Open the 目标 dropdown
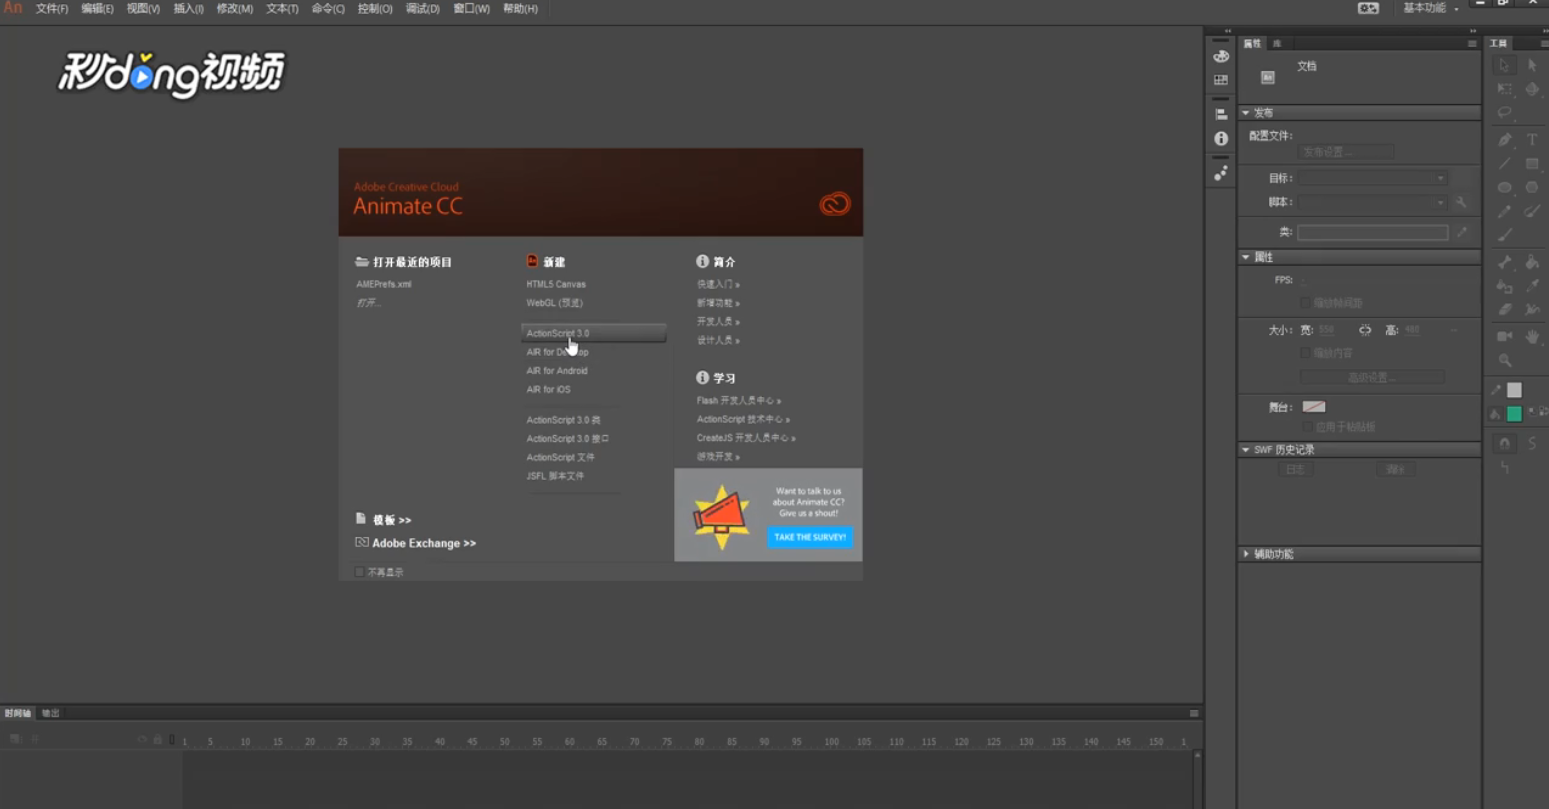 1373,178
